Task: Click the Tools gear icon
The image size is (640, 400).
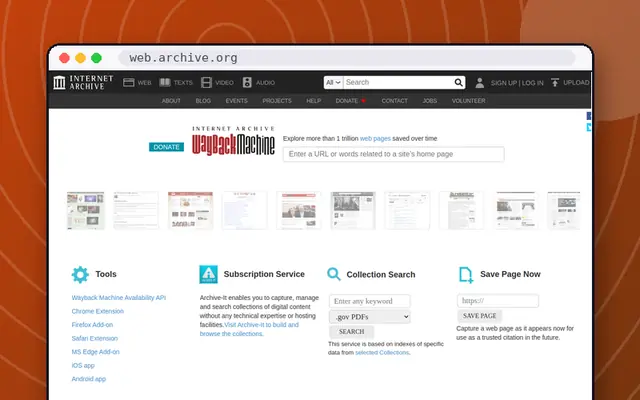Action: [80, 275]
